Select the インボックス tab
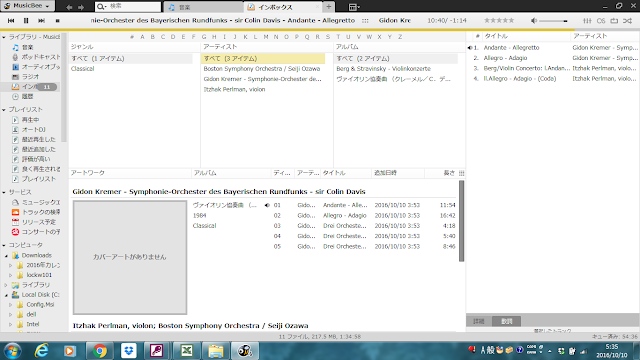640x360 pixels. [283, 7]
